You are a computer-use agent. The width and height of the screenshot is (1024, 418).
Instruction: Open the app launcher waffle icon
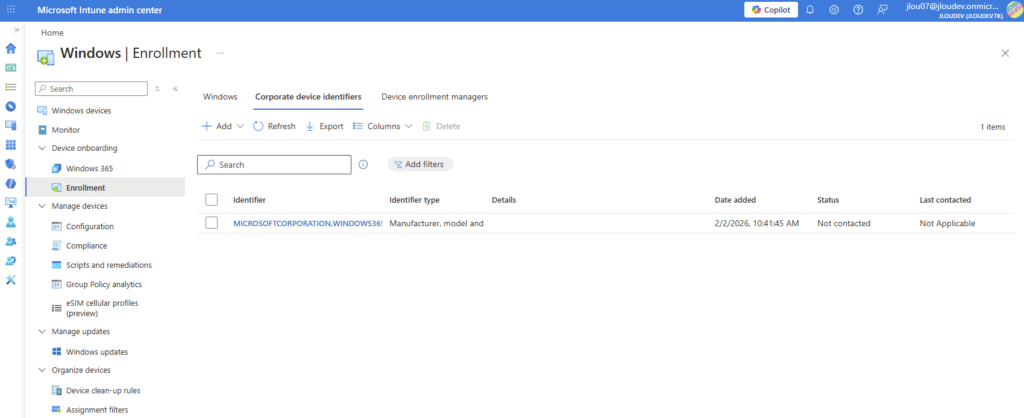click(11, 10)
